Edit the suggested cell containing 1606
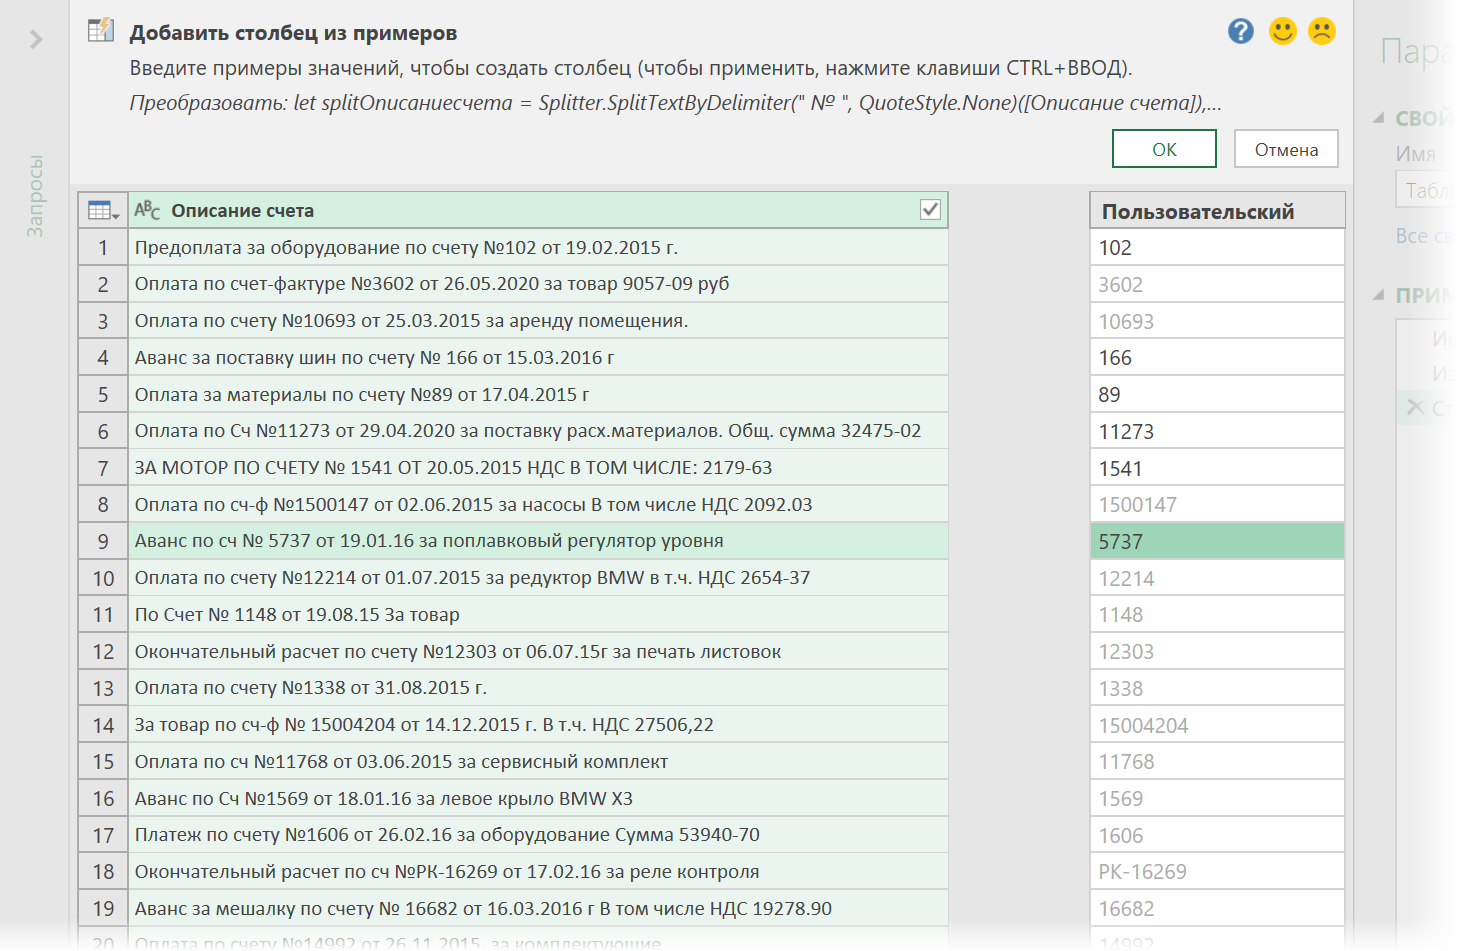Viewport: 1457px width, 951px height. coord(1217,836)
